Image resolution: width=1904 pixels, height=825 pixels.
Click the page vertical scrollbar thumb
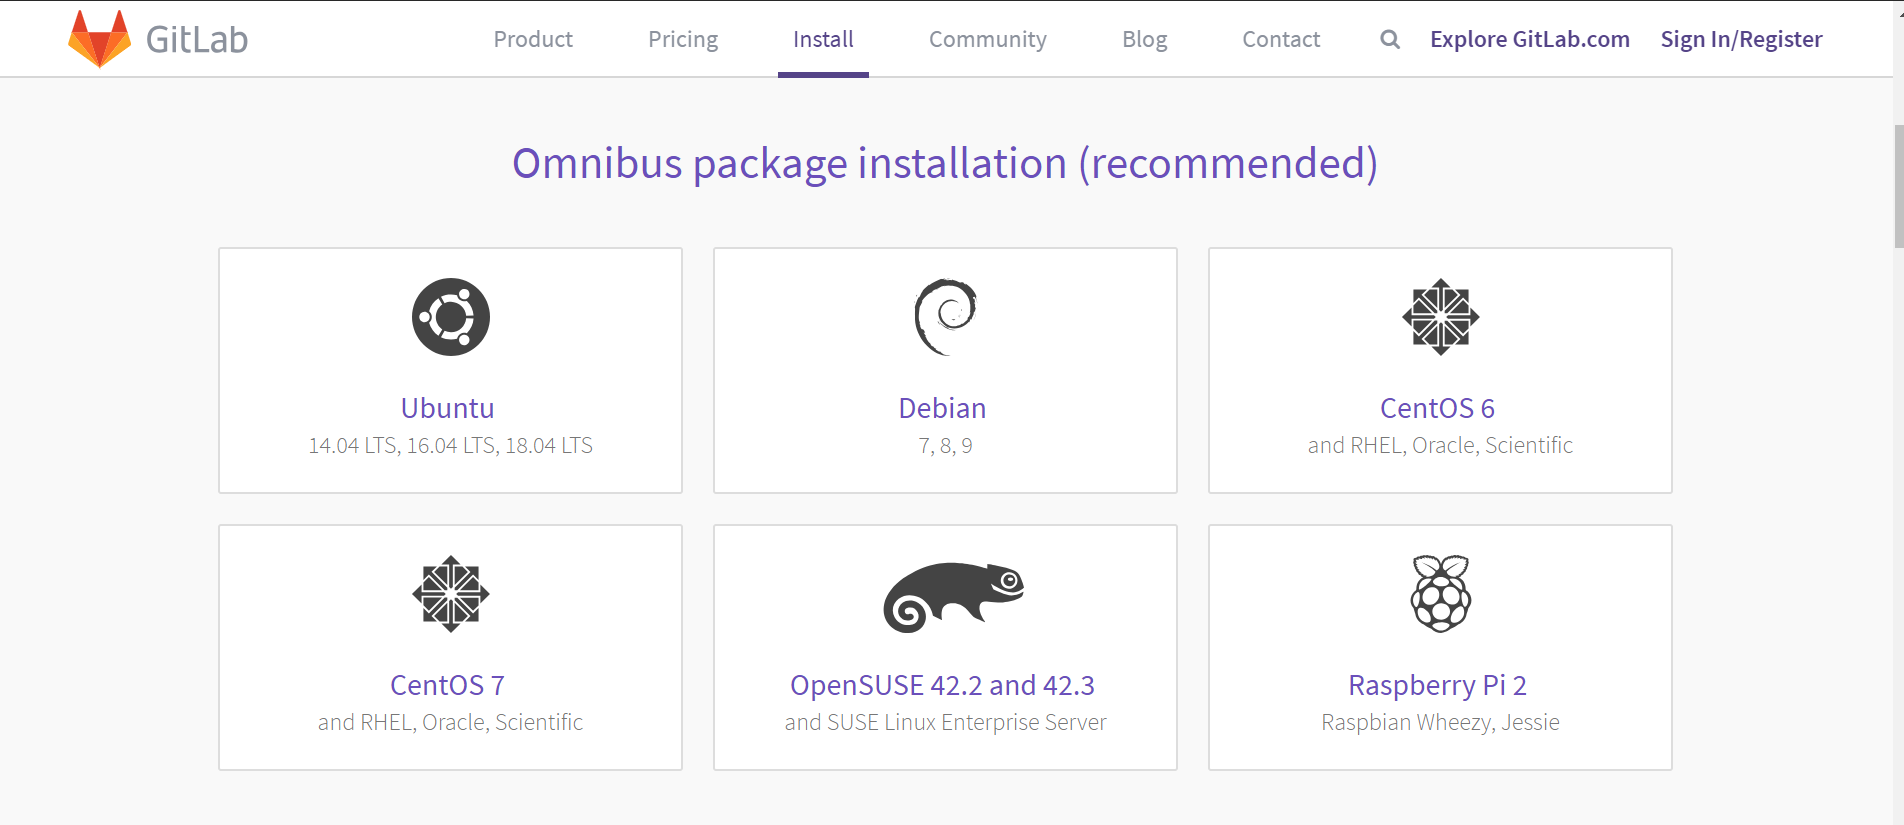pos(1898,186)
